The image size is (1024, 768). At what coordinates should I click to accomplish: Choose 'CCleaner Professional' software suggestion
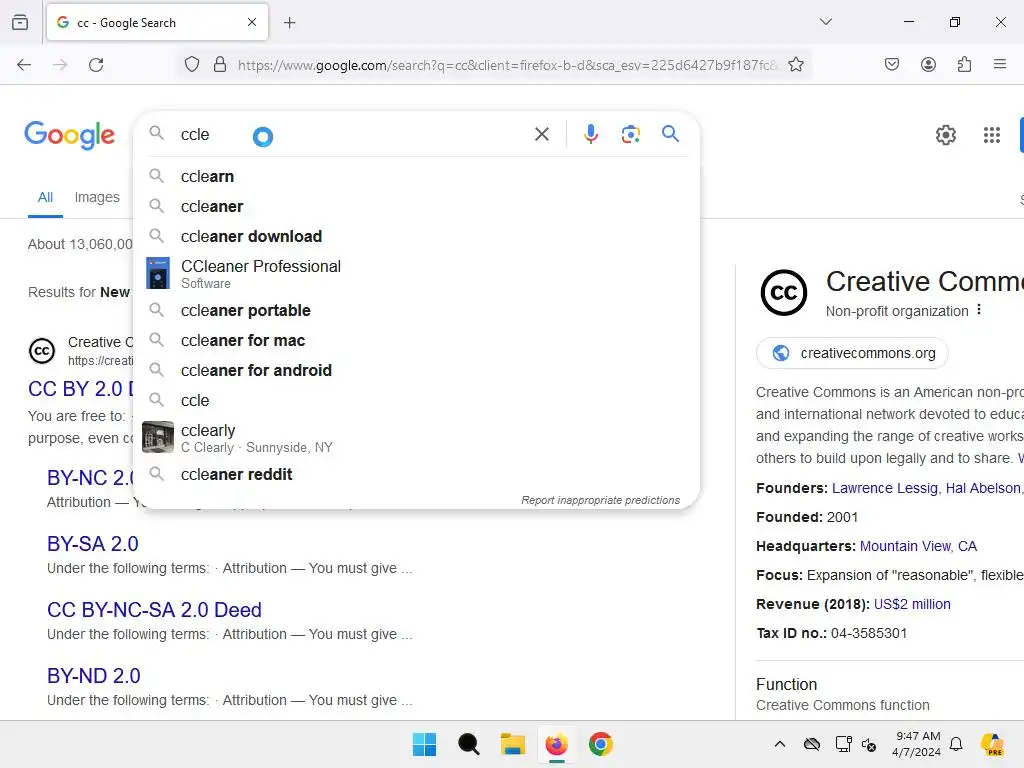tap(417, 274)
